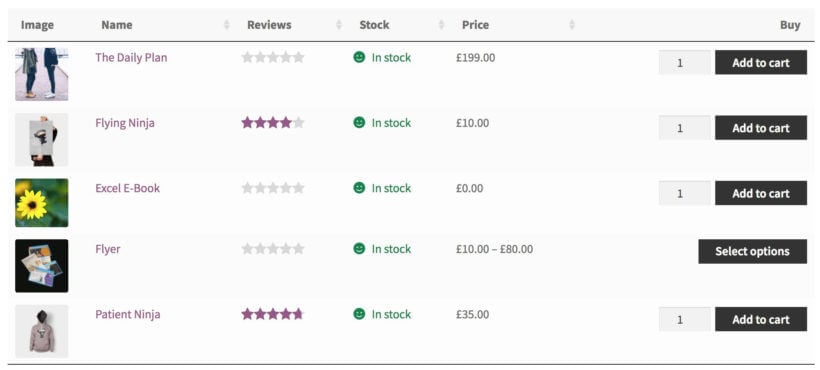Focus the quantity field for Excel E-Book
The image size is (820, 370).
coord(685,193)
